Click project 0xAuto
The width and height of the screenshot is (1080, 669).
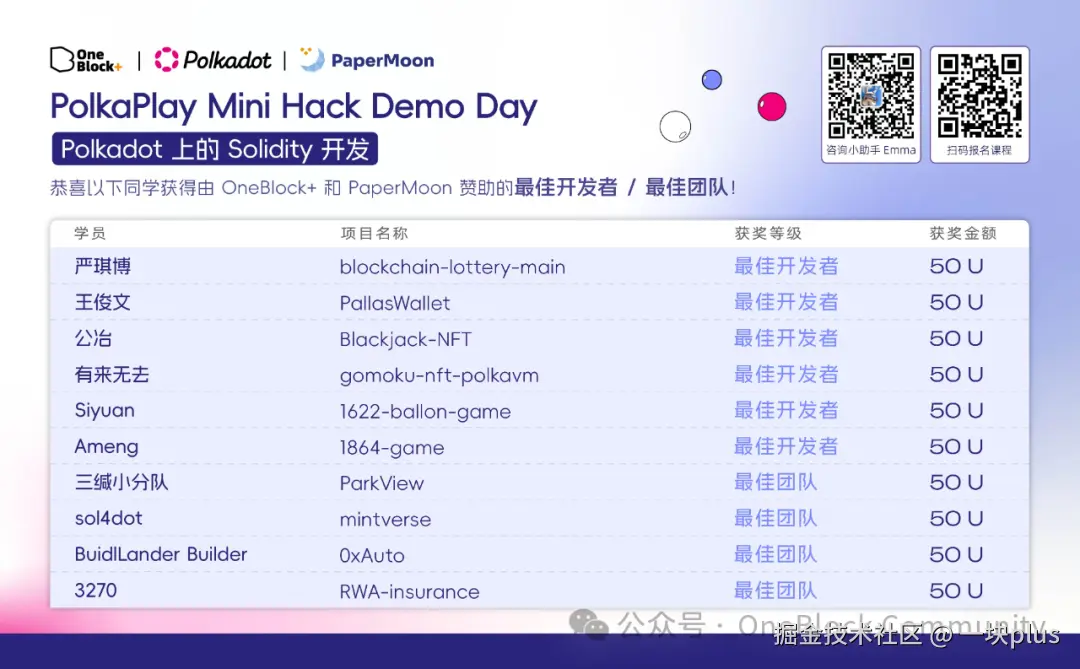pyautogui.click(x=372, y=555)
